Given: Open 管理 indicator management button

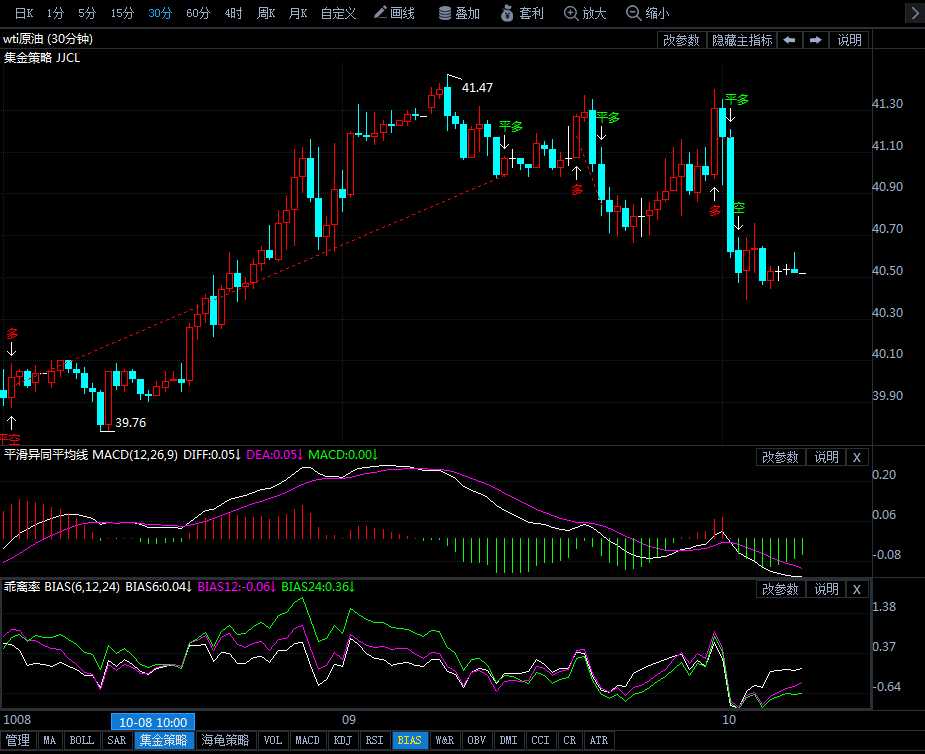Looking at the screenshot, I should [18, 741].
